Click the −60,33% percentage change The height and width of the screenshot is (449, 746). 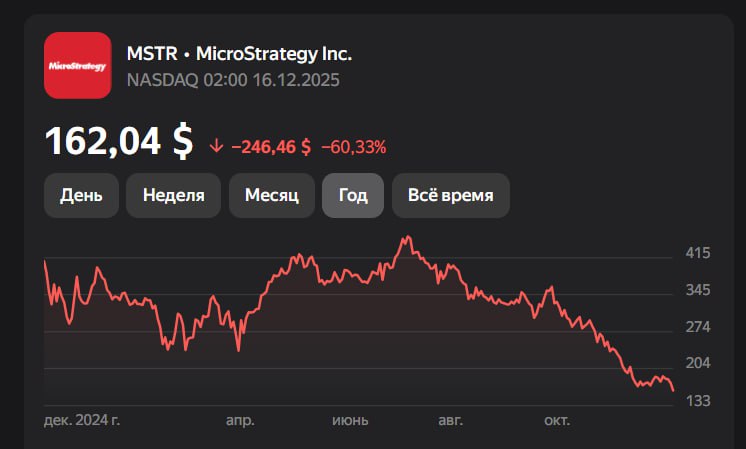click(353, 147)
